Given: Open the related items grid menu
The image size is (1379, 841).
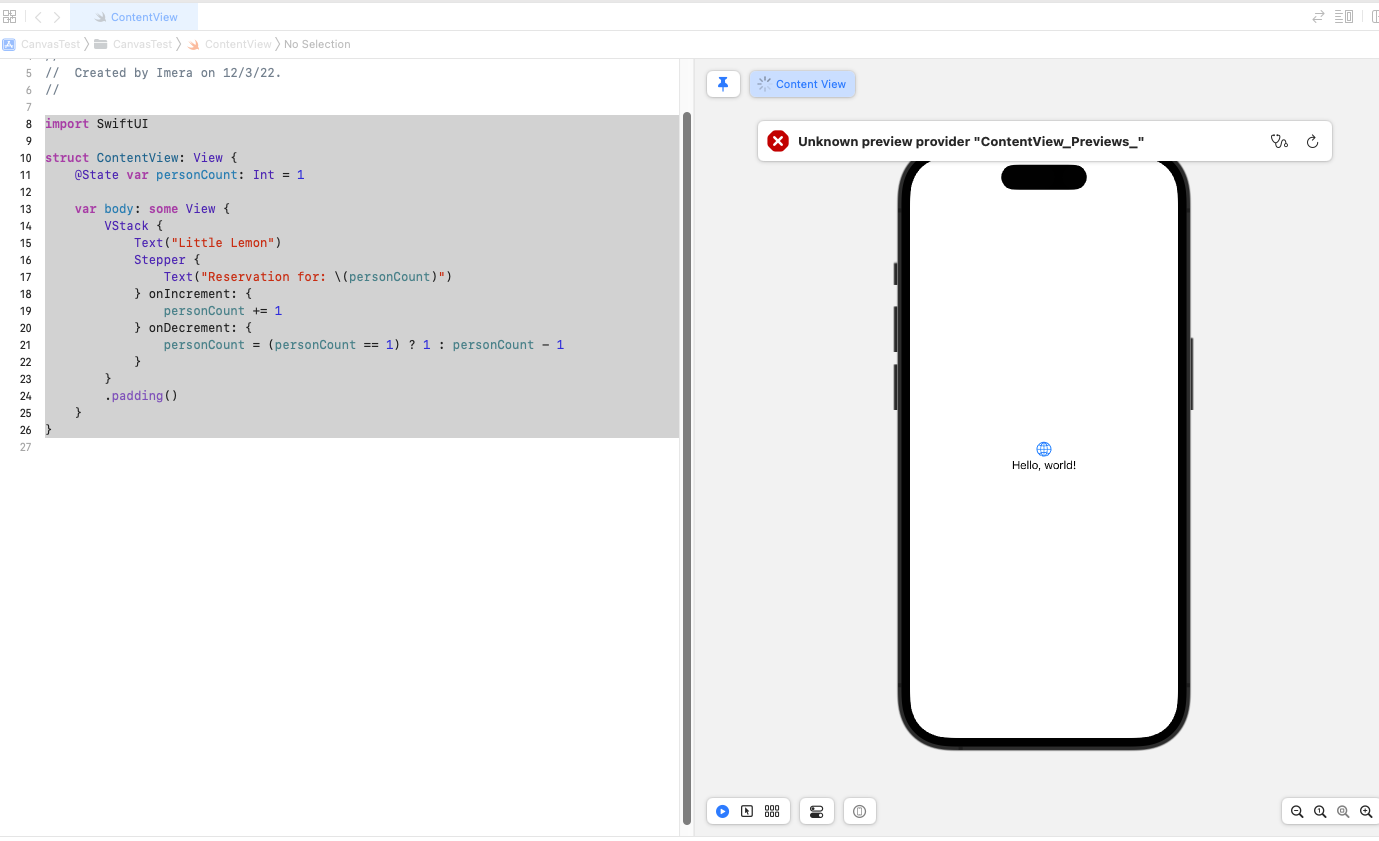Looking at the screenshot, I should 10,17.
